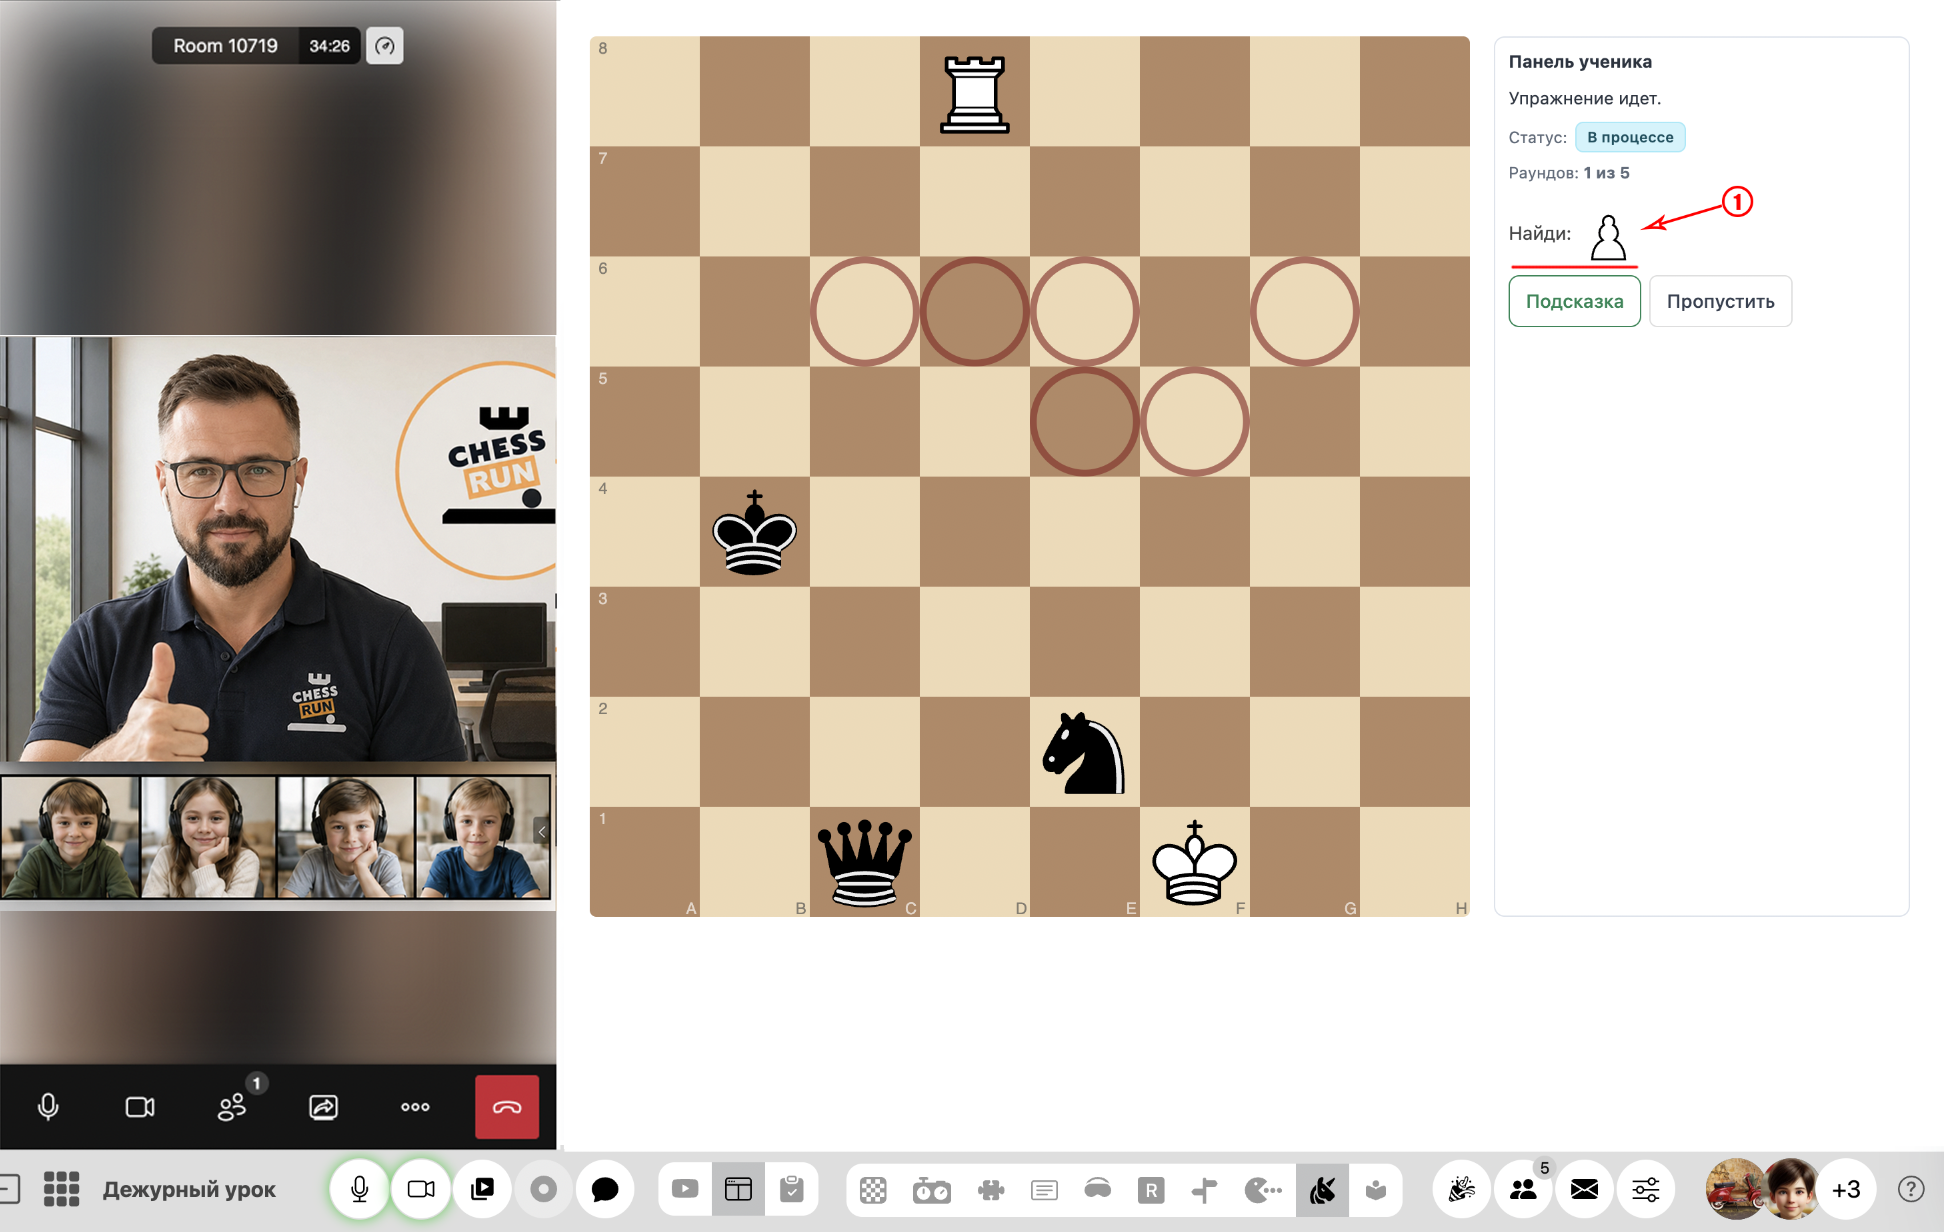The width and height of the screenshot is (1944, 1232).
Task: Open the reading book tool
Action: coord(1376,1190)
